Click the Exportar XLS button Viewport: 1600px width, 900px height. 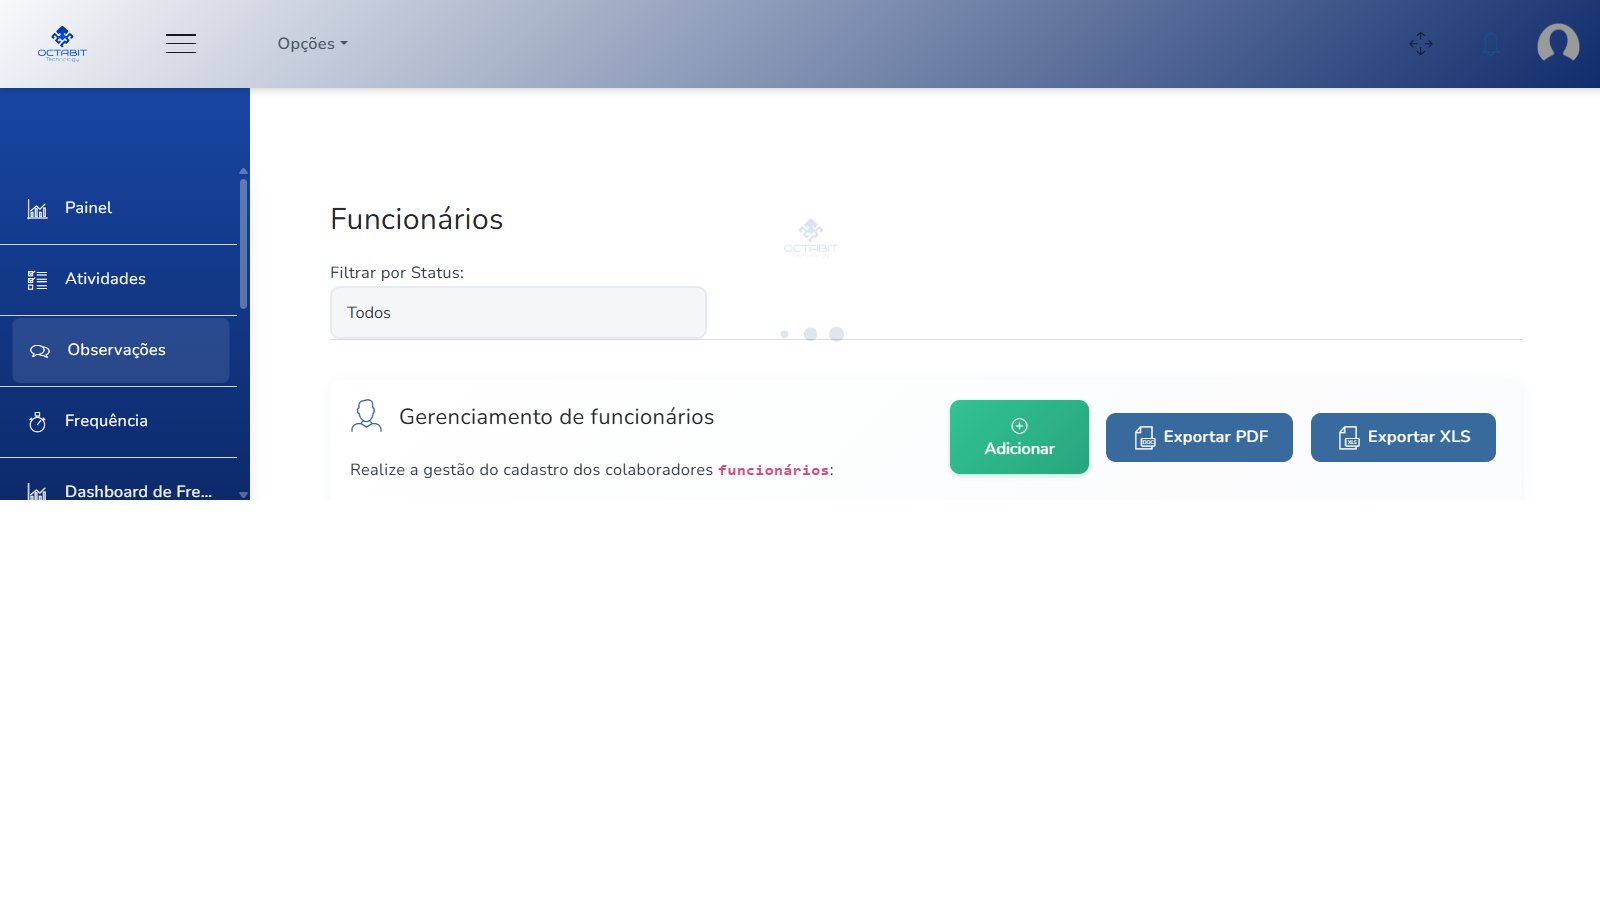click(1403, 437)
